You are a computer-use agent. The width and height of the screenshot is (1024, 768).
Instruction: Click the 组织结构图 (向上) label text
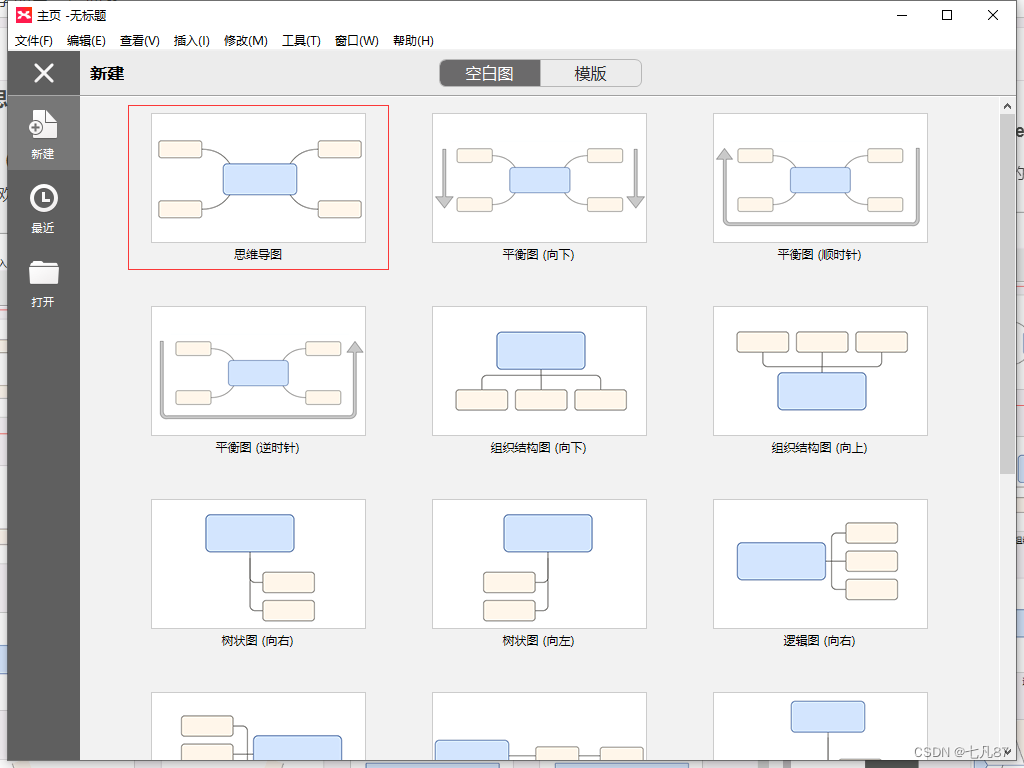(820, 448)
